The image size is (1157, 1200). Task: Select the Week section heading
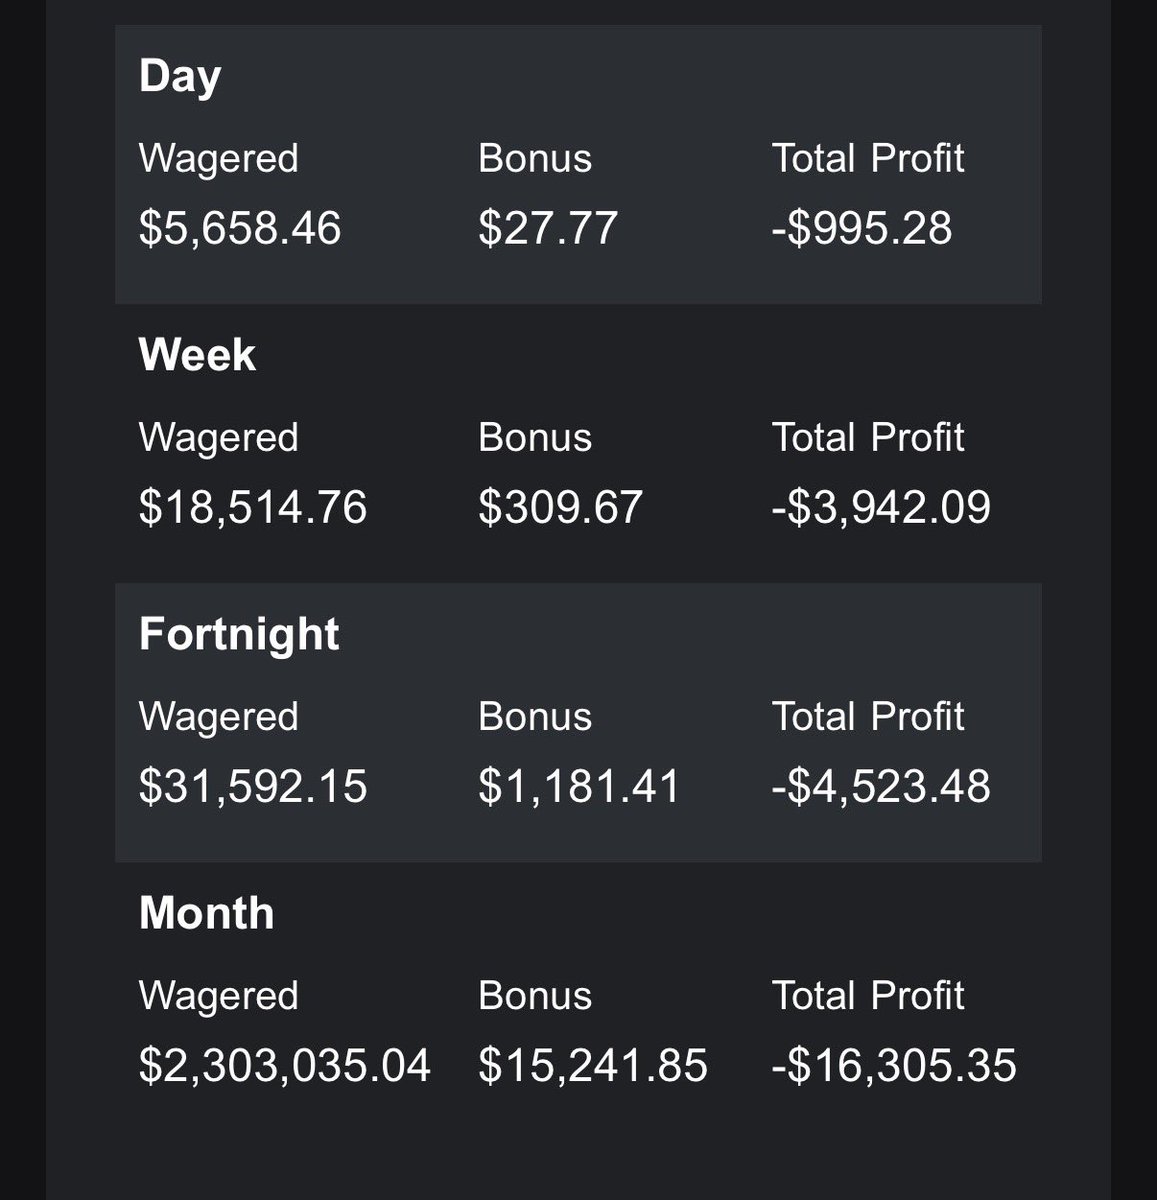click(197, 355)
